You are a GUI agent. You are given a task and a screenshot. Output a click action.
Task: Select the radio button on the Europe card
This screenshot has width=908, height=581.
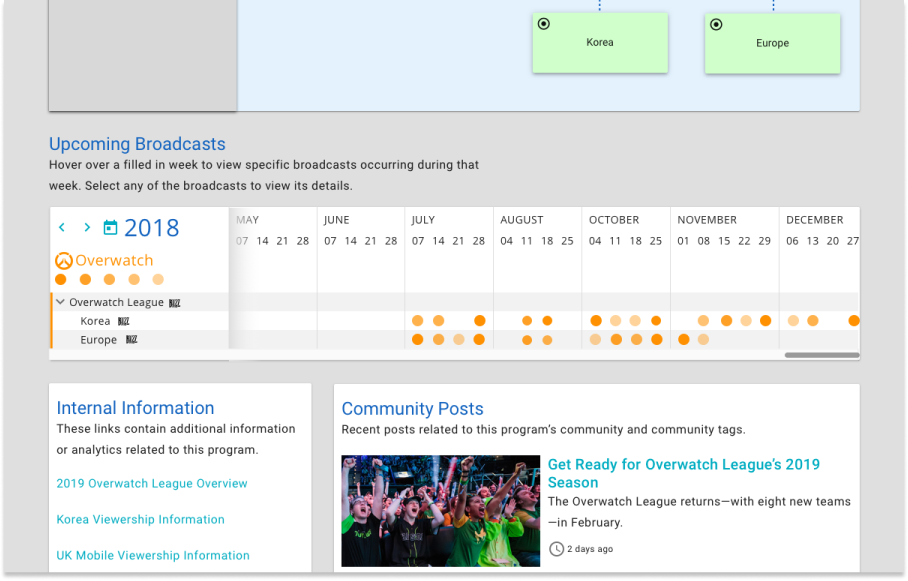coord(716,24)
